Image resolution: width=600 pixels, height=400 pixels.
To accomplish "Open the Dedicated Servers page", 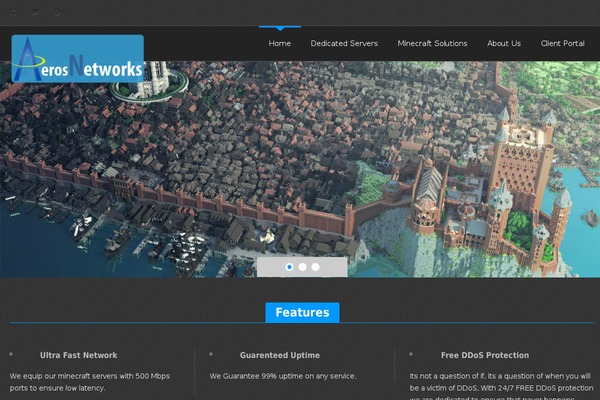I will [344, 44].
